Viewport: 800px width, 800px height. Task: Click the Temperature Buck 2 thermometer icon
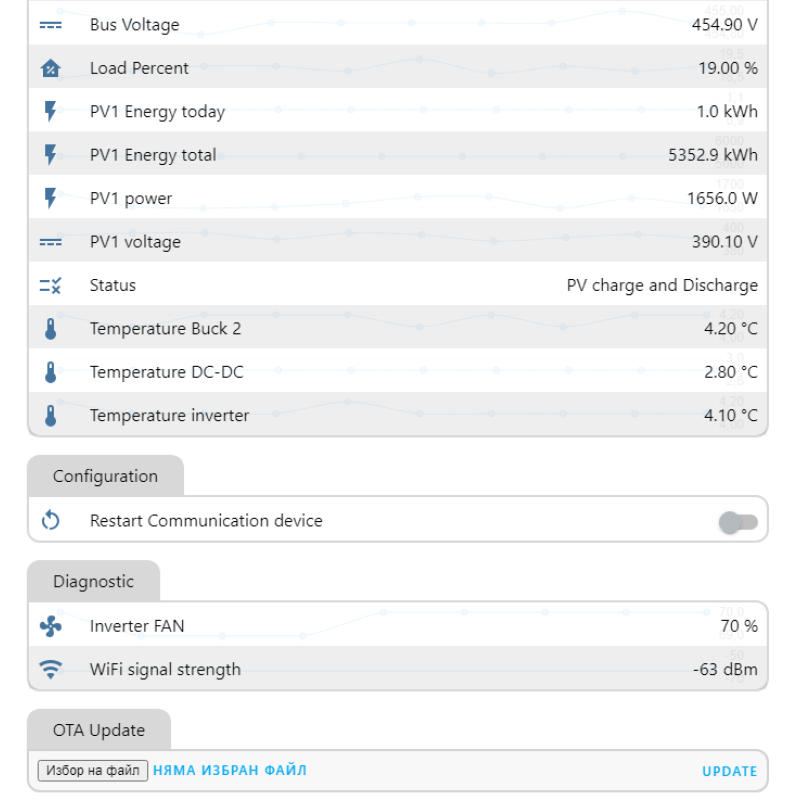pyautogui.click(x=50, y=329)
